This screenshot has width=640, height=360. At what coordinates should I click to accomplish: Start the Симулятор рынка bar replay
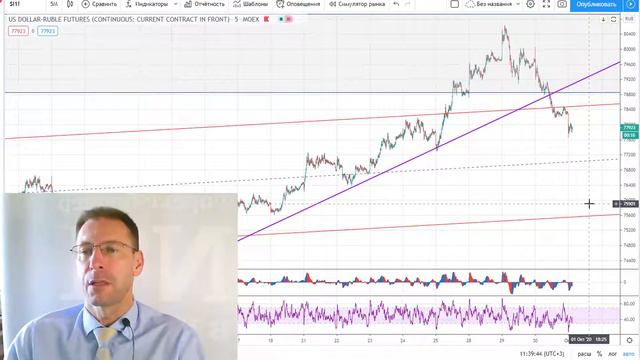[357, 4]
